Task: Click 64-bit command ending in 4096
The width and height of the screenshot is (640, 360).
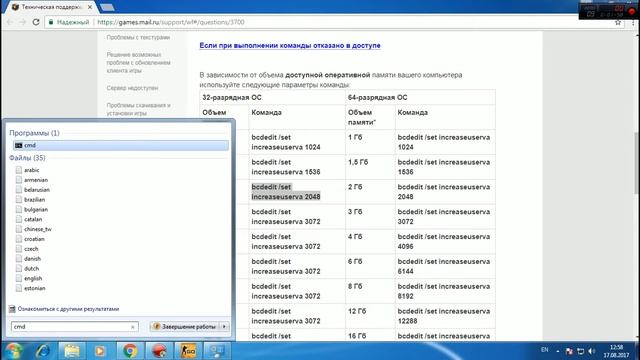Action: (444, 242)
